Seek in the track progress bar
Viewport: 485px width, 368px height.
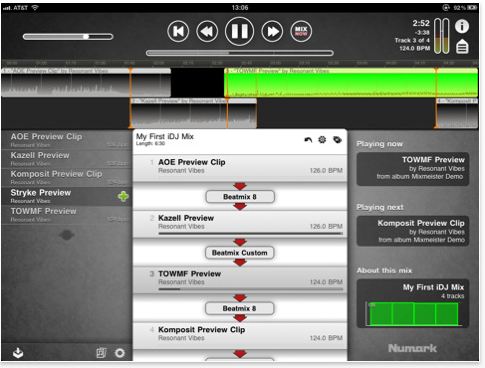[x=239, y=53]
